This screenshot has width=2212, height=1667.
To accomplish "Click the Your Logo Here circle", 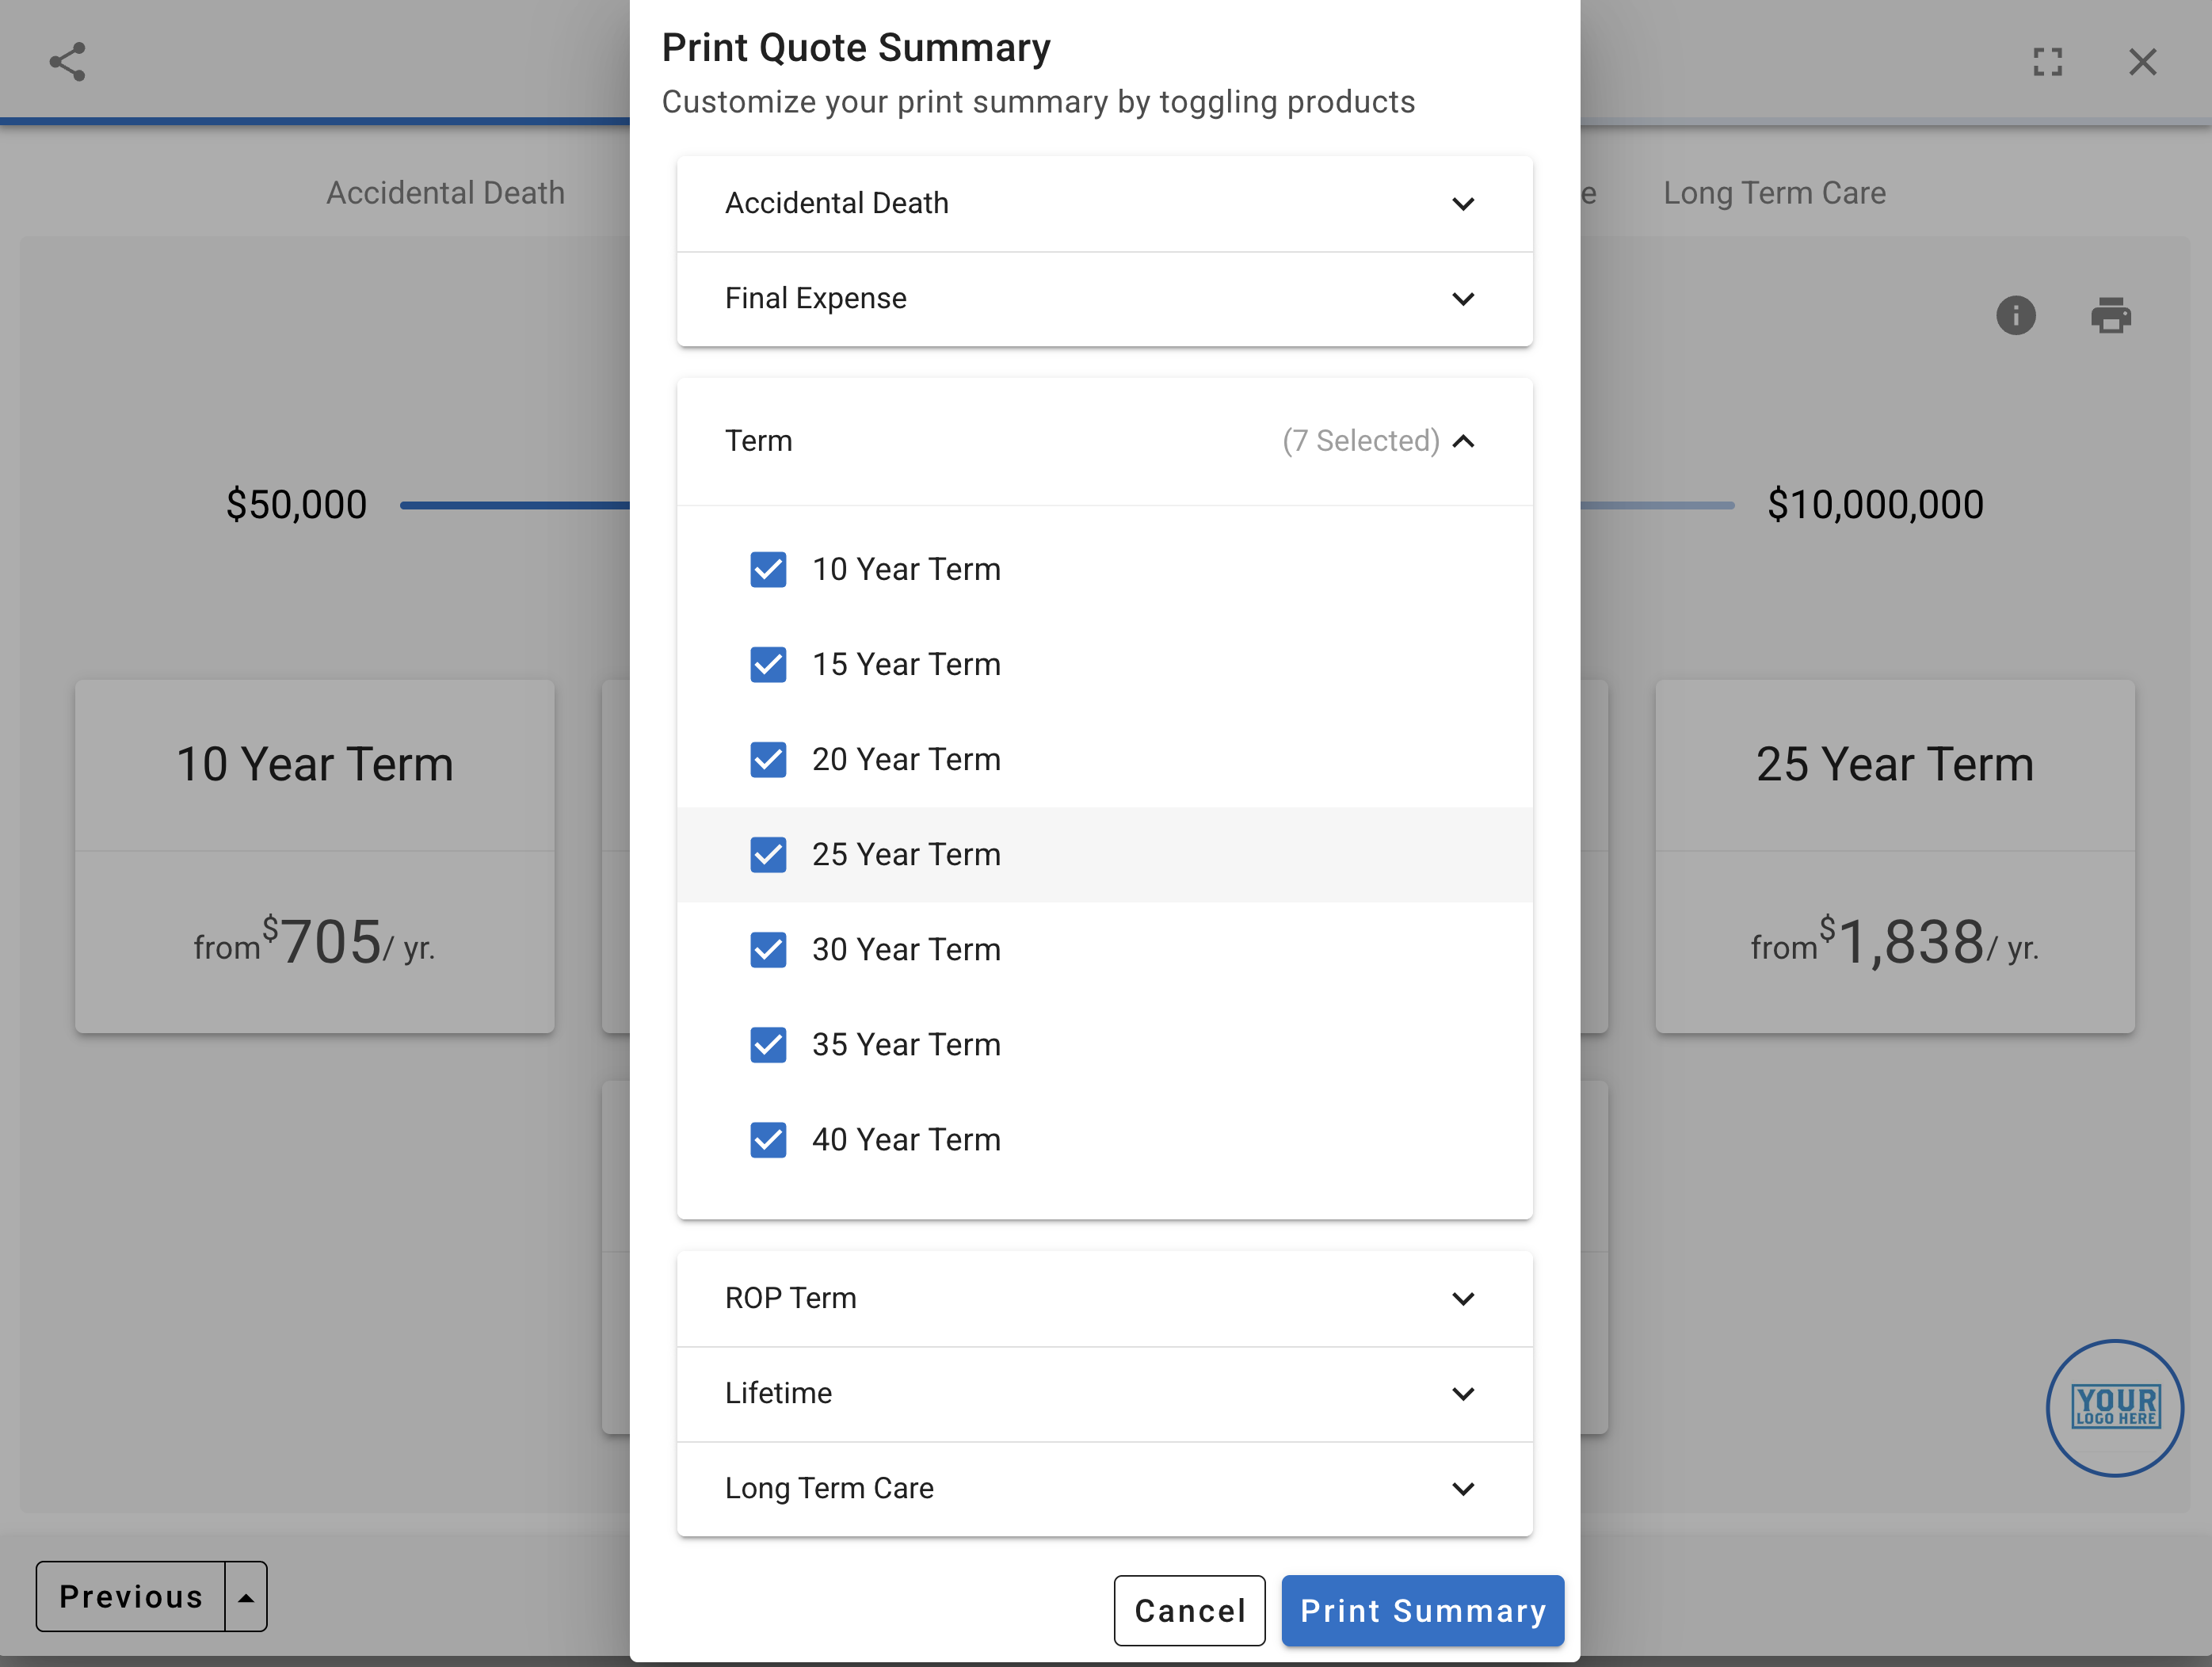I will (x=2114, y=1407).
